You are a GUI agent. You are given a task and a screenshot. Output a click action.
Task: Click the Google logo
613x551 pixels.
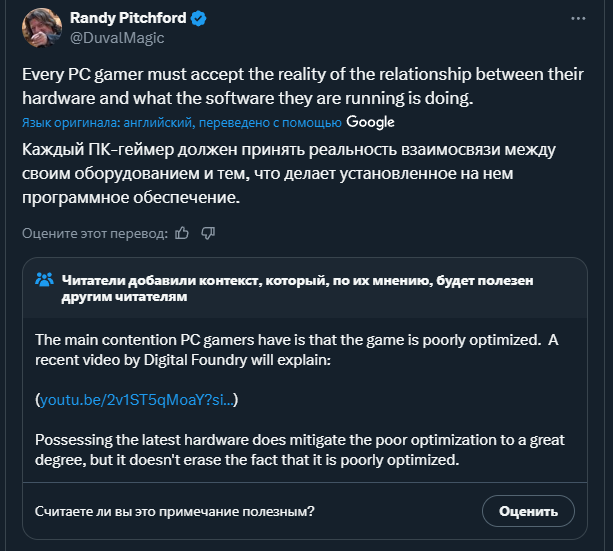coord(371,122)
